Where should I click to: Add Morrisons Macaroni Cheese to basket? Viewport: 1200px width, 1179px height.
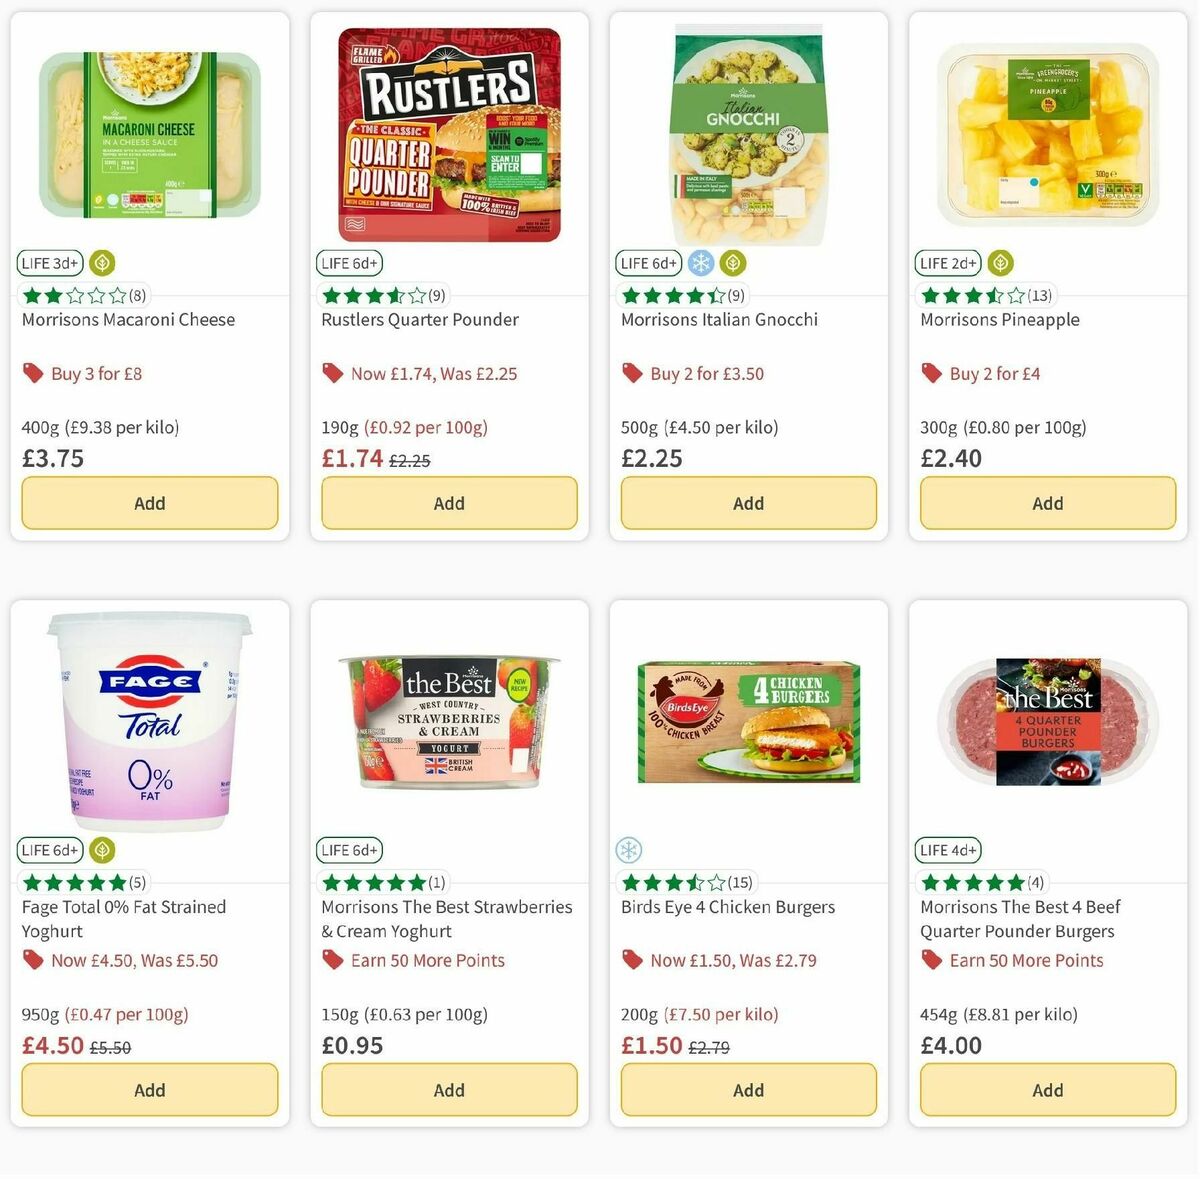click(149, 503)
